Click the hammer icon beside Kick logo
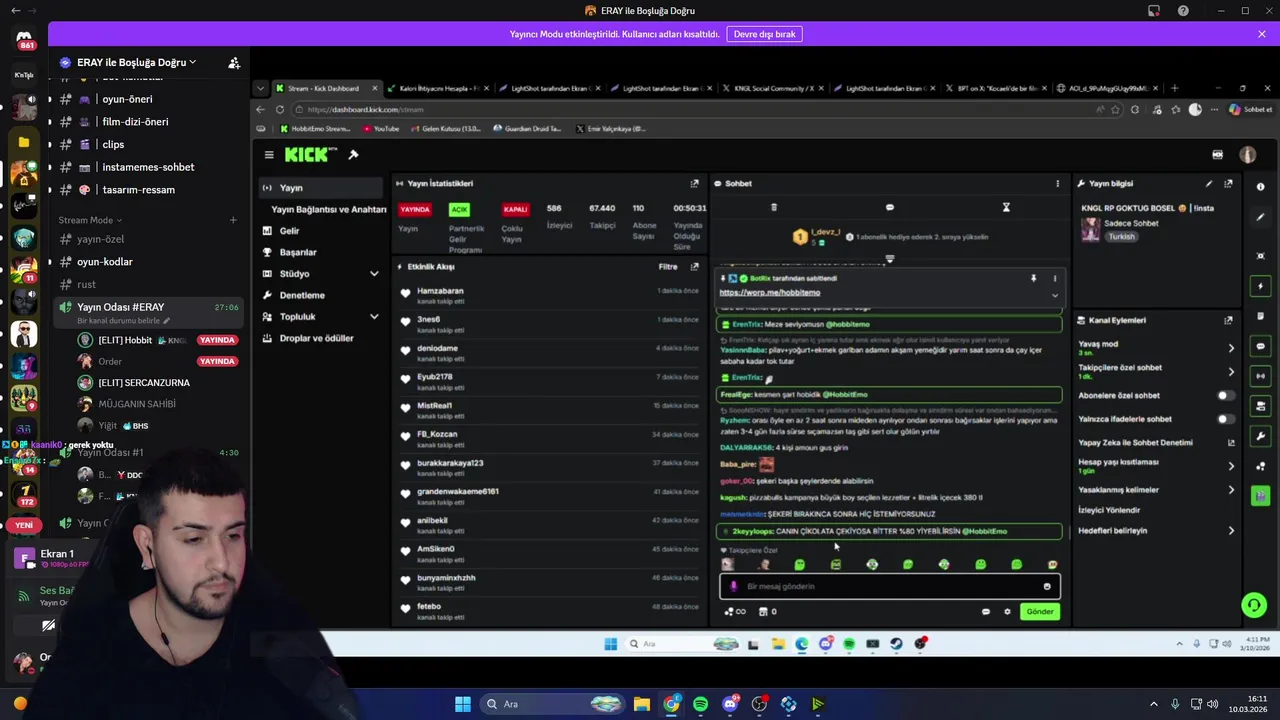Viewport: 1280px width, 720px height. pos(353,155)
